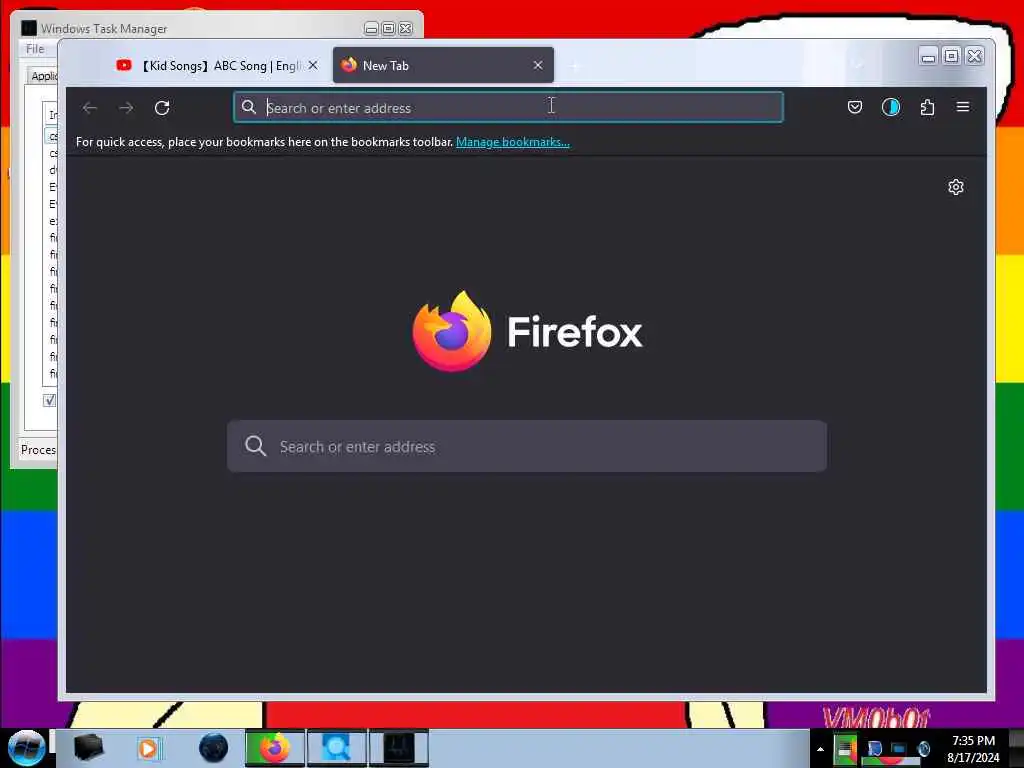Switch to the Kid Songs ABC Song tab
Viewport: 1024px width, 768px height.
pos(217,65)
